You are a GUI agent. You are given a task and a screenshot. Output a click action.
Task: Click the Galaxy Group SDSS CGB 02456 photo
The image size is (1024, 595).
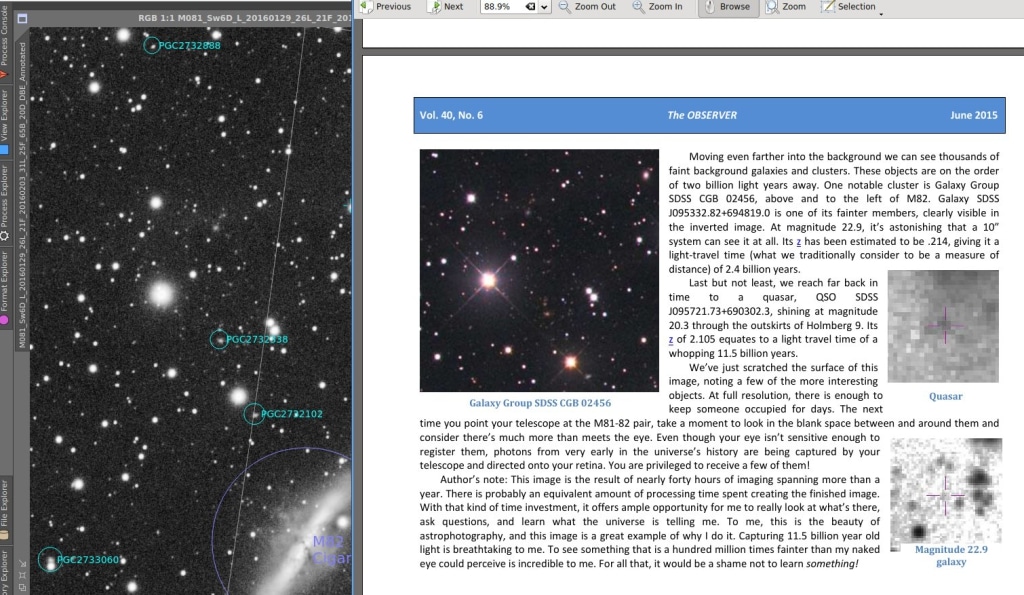(x=539, y=270)
